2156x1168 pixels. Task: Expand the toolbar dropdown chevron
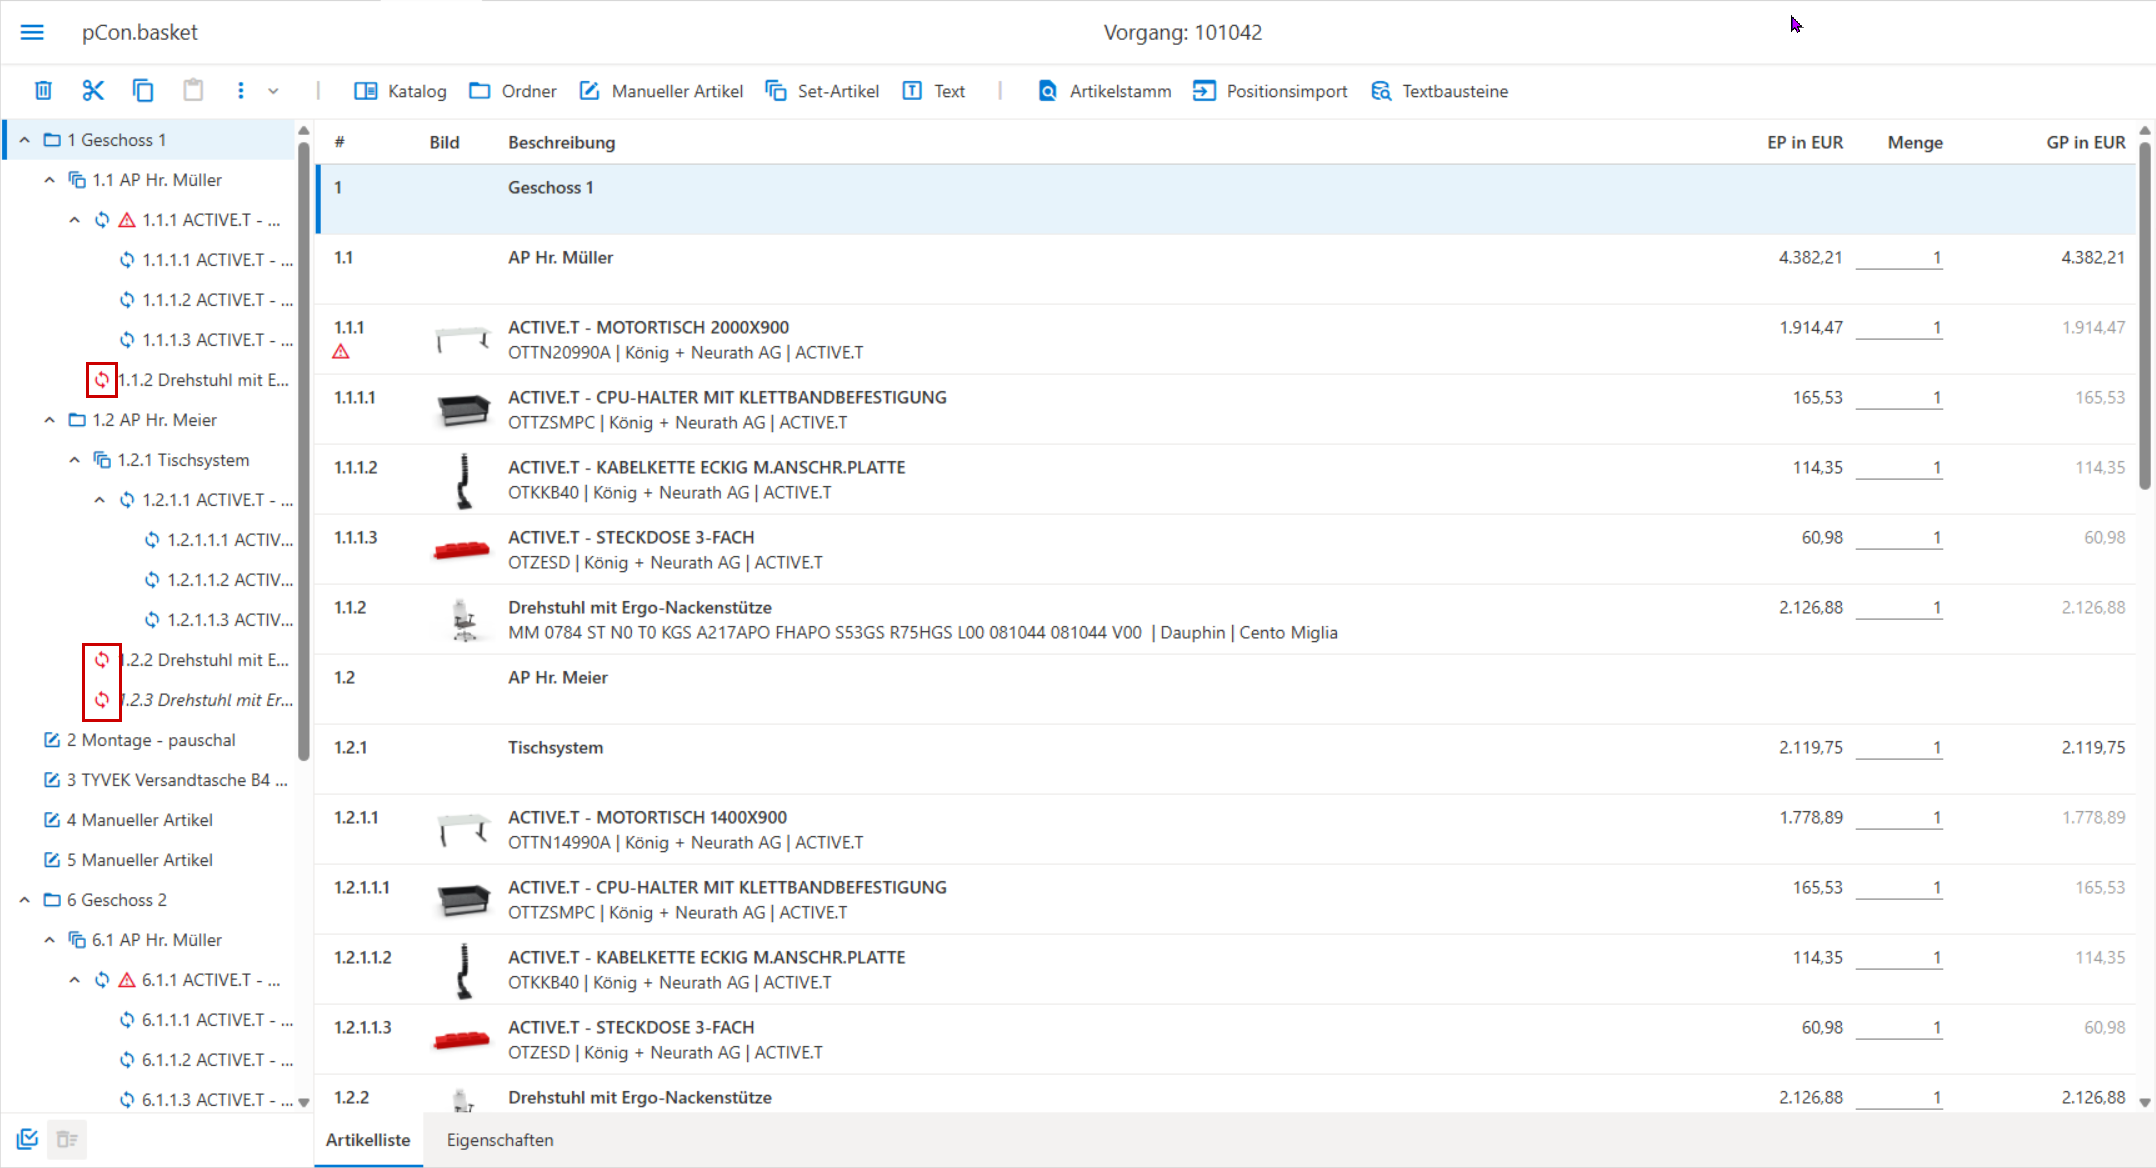(273, 91)
